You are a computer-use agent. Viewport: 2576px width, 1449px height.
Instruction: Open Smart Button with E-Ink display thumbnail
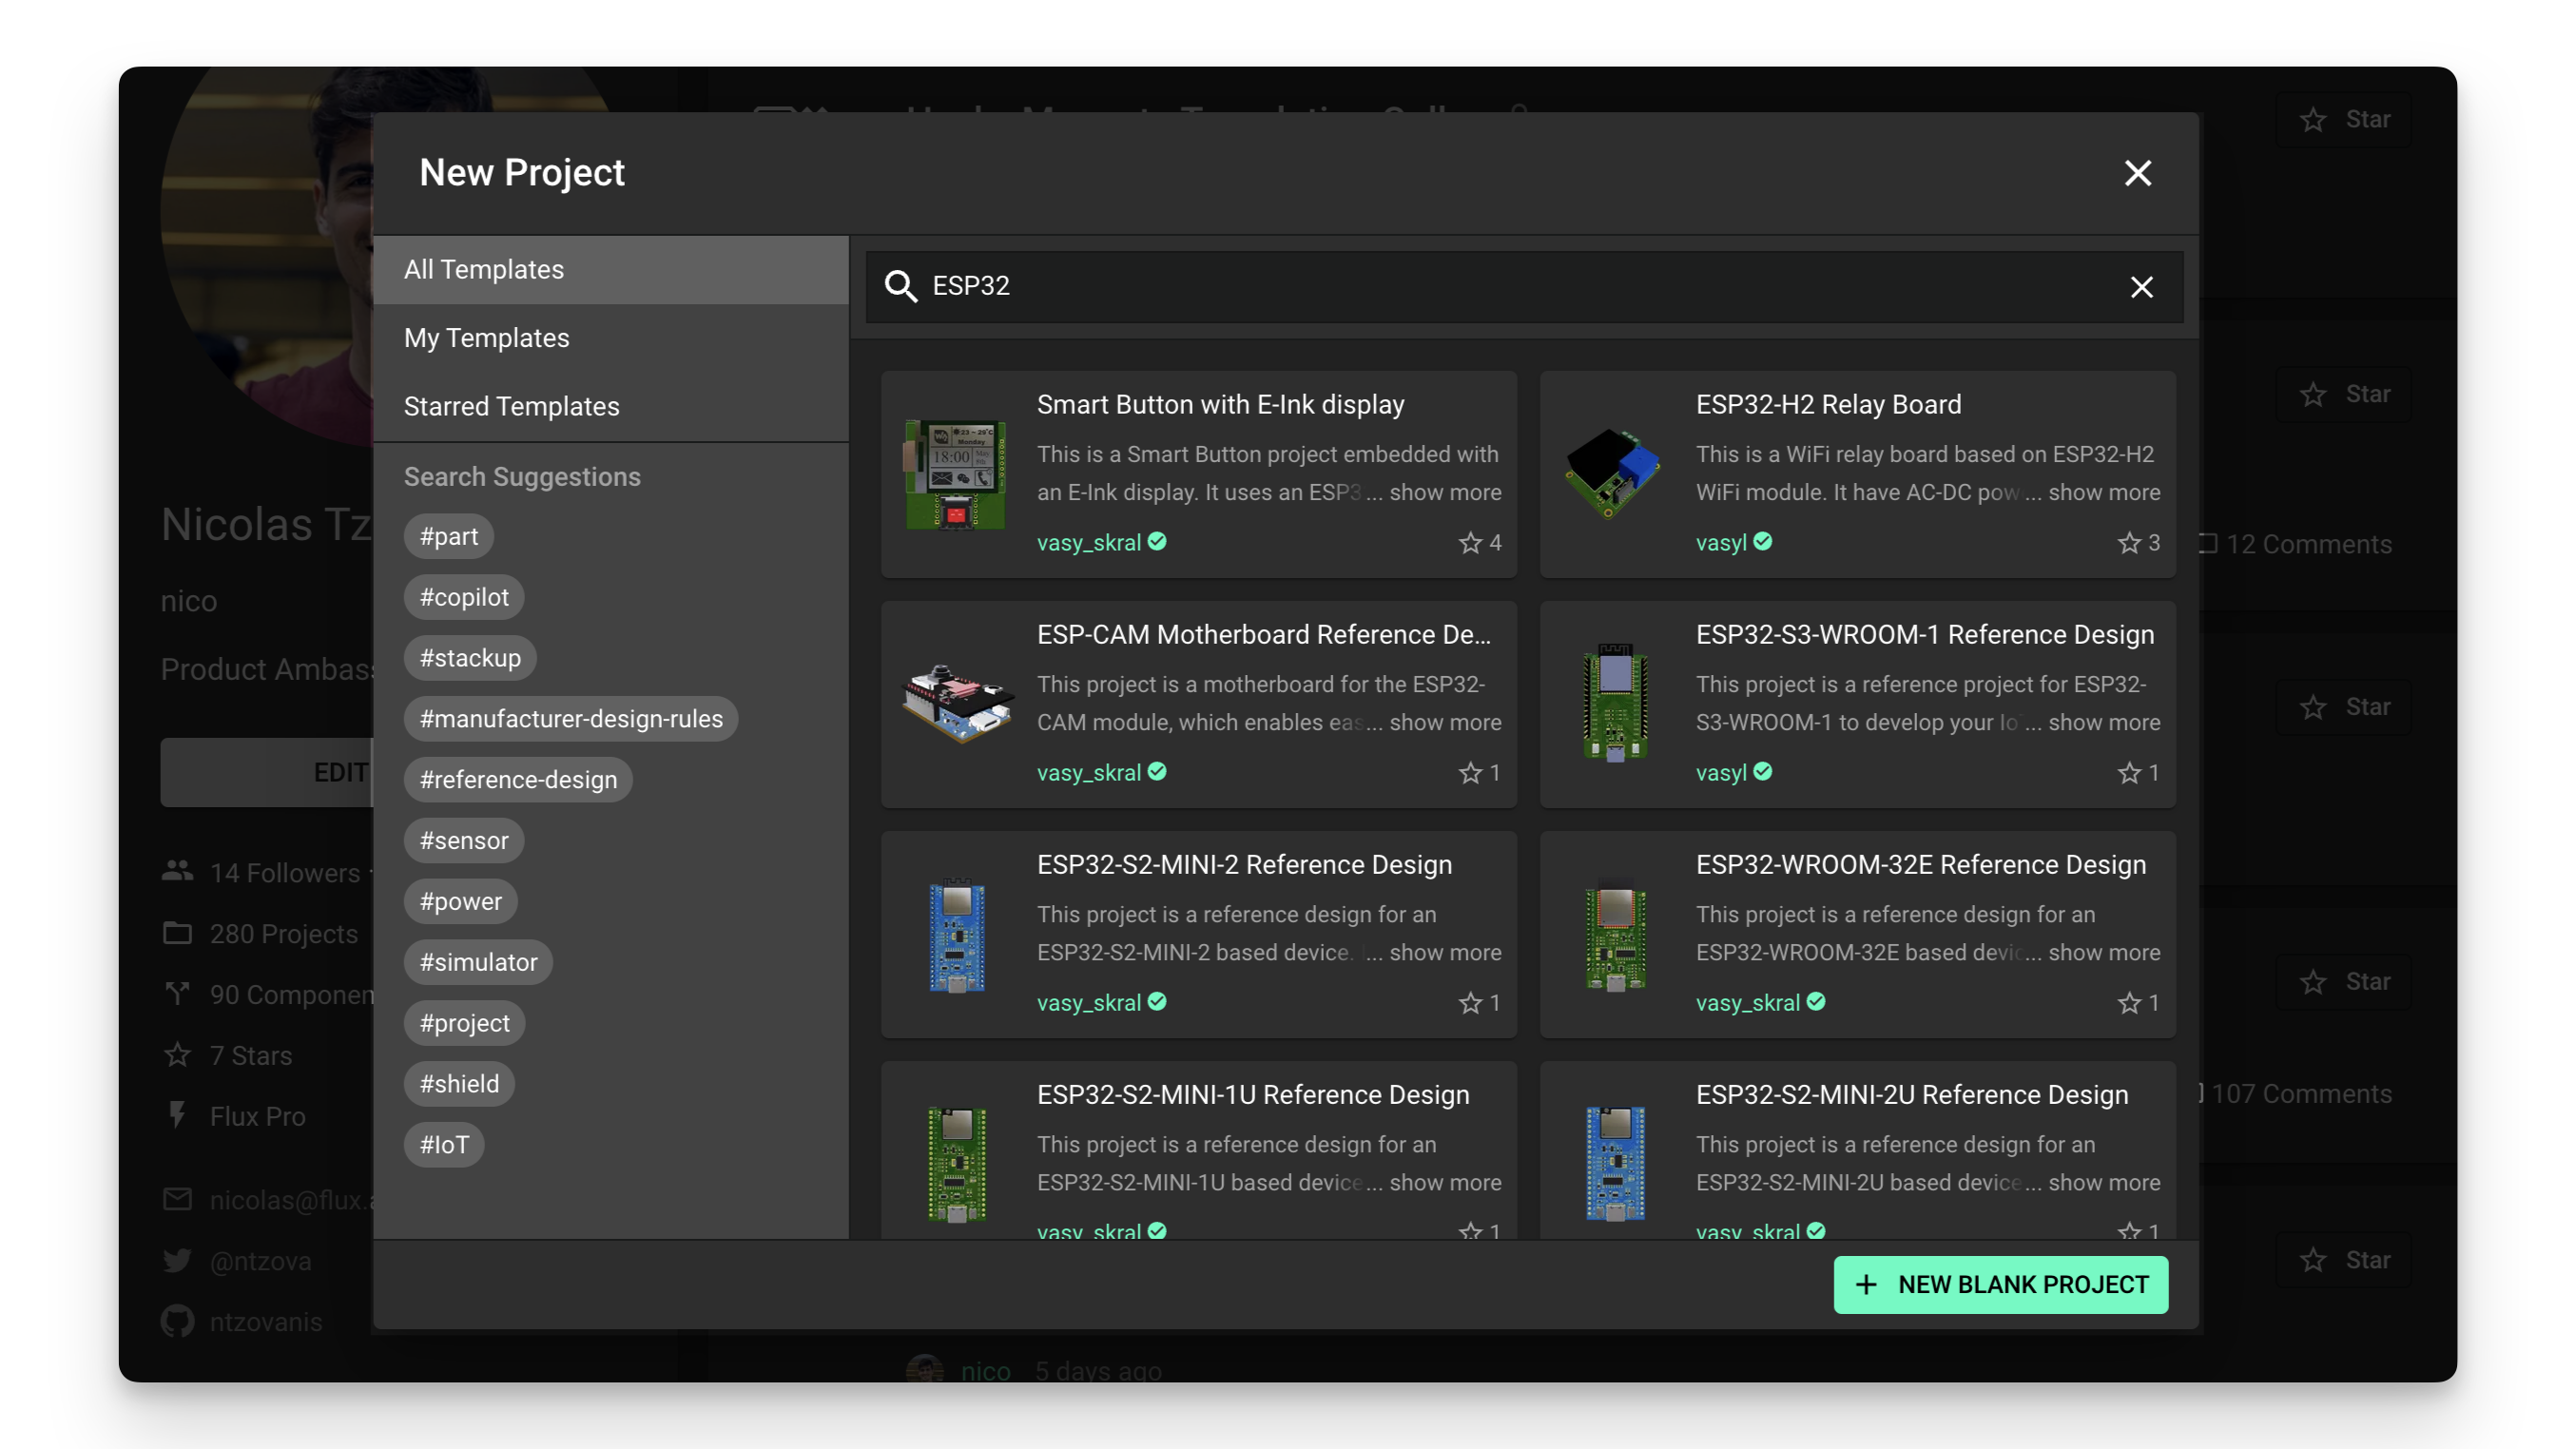coord(956,475)
